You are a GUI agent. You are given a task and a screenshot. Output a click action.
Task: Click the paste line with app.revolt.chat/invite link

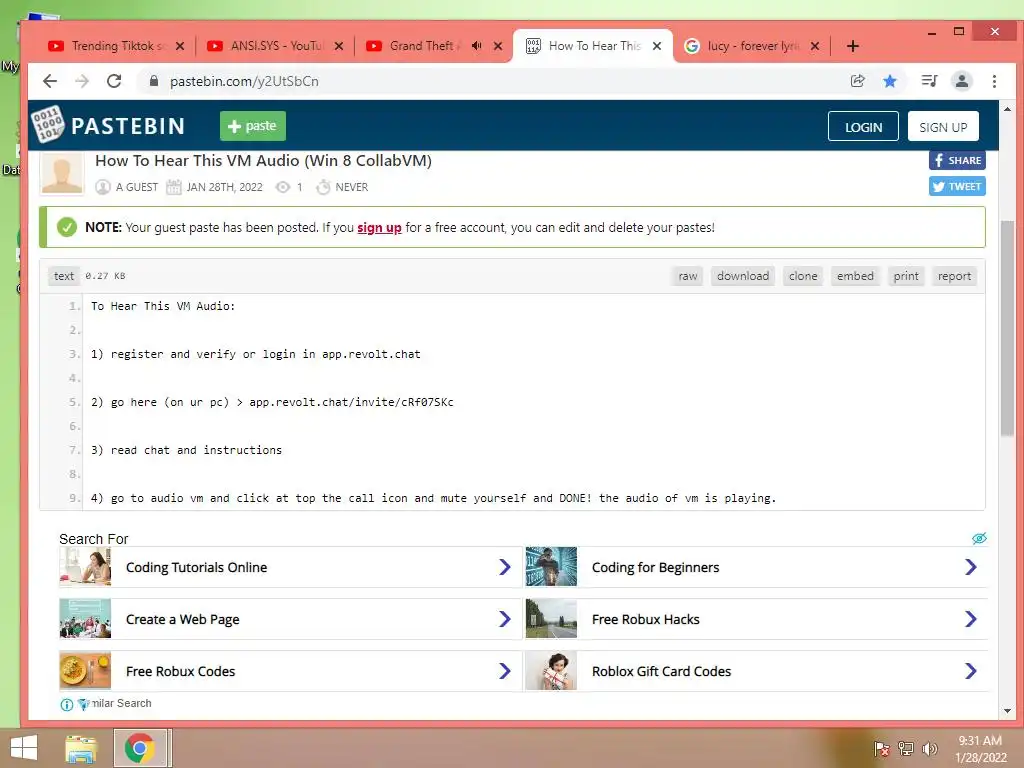272,402
